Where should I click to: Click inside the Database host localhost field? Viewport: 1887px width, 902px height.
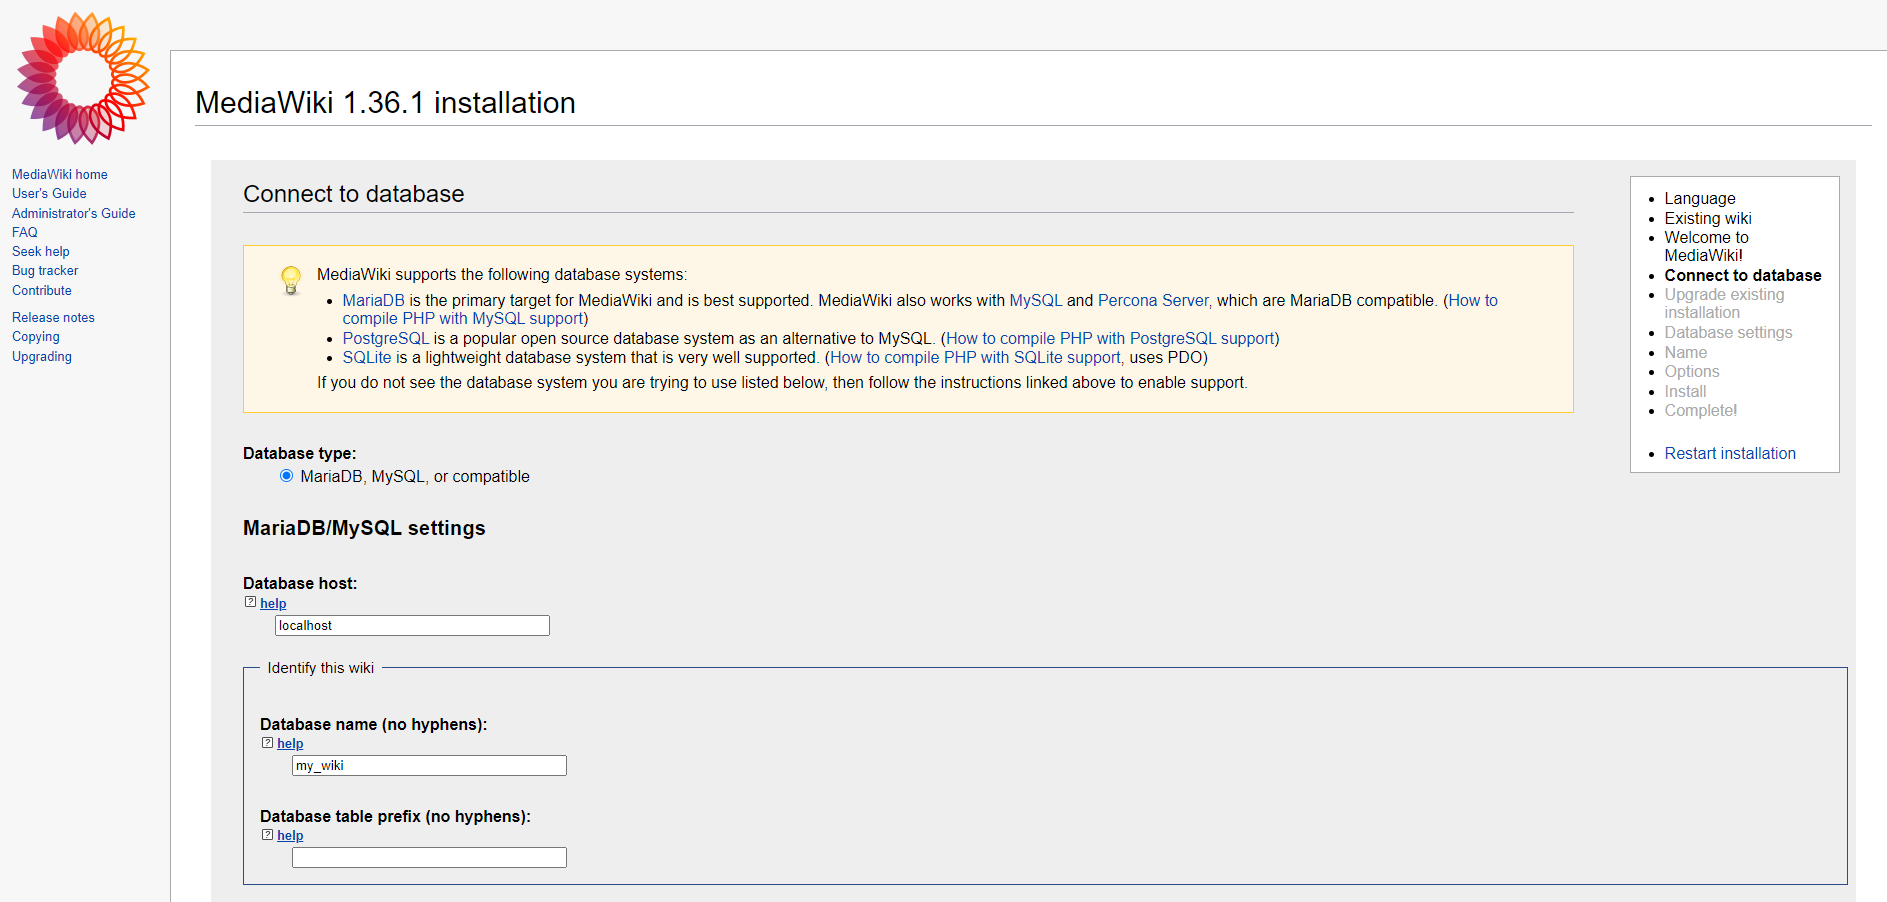click(x=412, y=625)
